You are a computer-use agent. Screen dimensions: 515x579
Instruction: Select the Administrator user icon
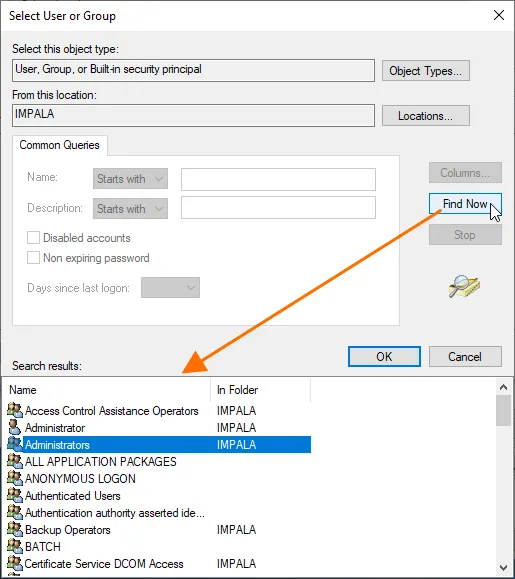coord(15,427)
